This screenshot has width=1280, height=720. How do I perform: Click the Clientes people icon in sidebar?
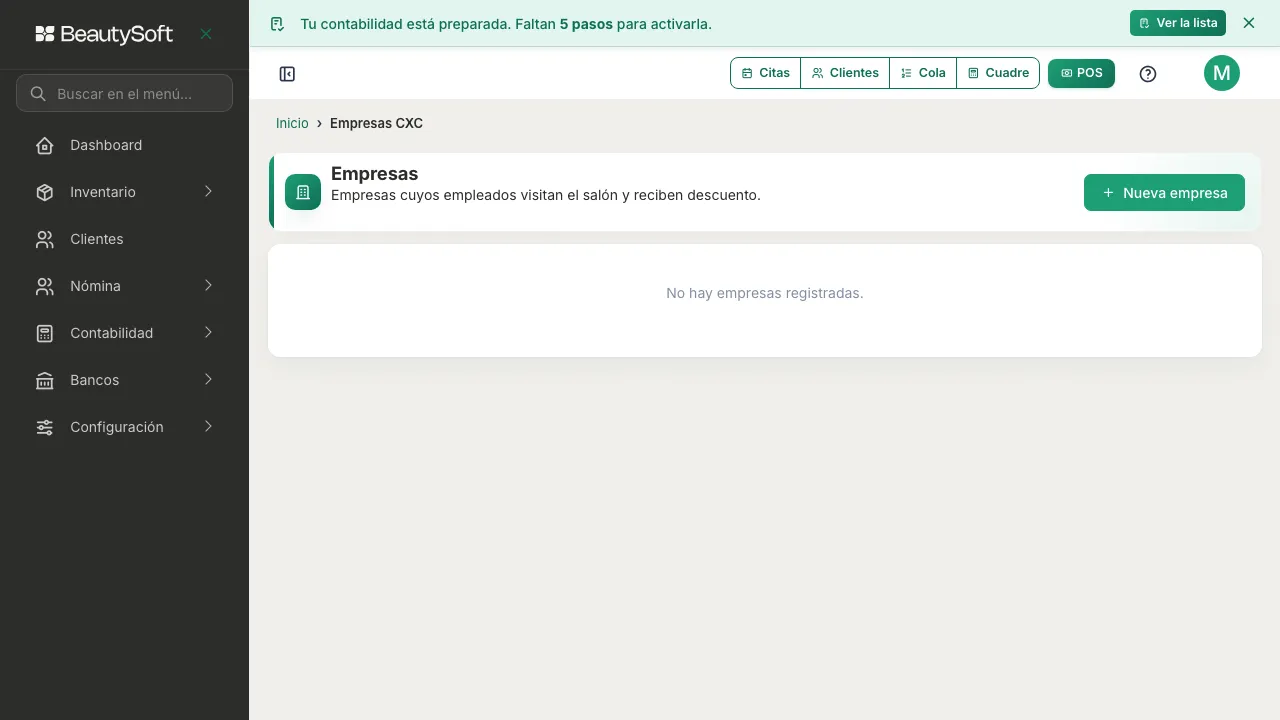tap(45, 239)
